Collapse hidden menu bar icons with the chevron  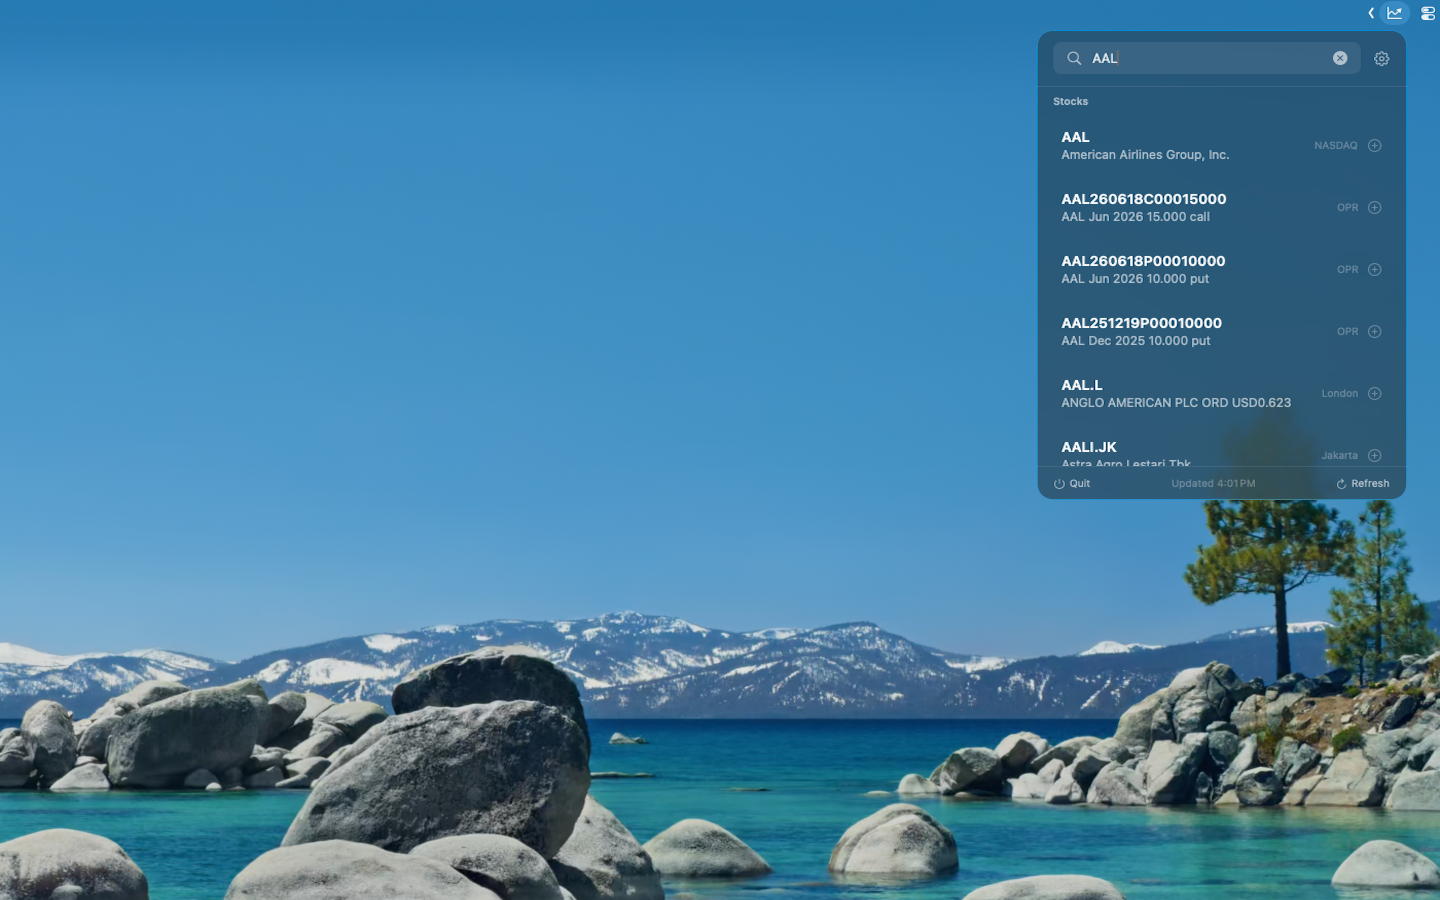1370,13
